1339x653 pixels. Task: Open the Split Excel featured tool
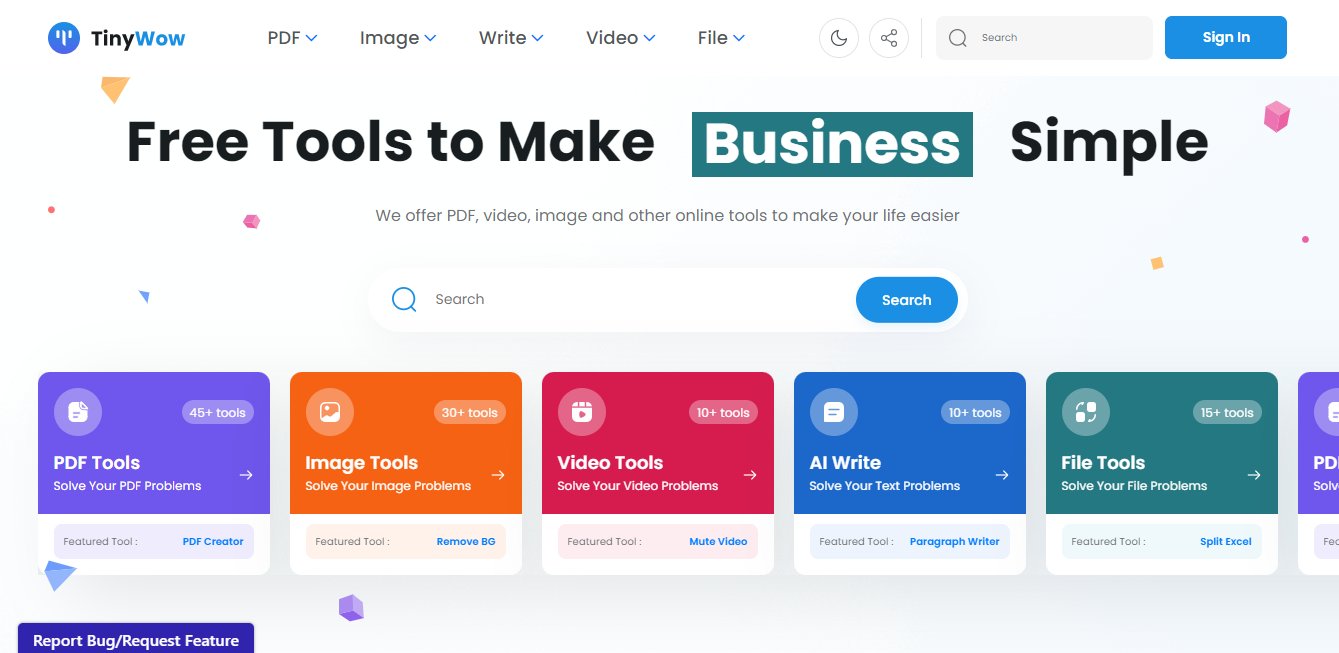pyautogui.click(x=1226, y=542)
